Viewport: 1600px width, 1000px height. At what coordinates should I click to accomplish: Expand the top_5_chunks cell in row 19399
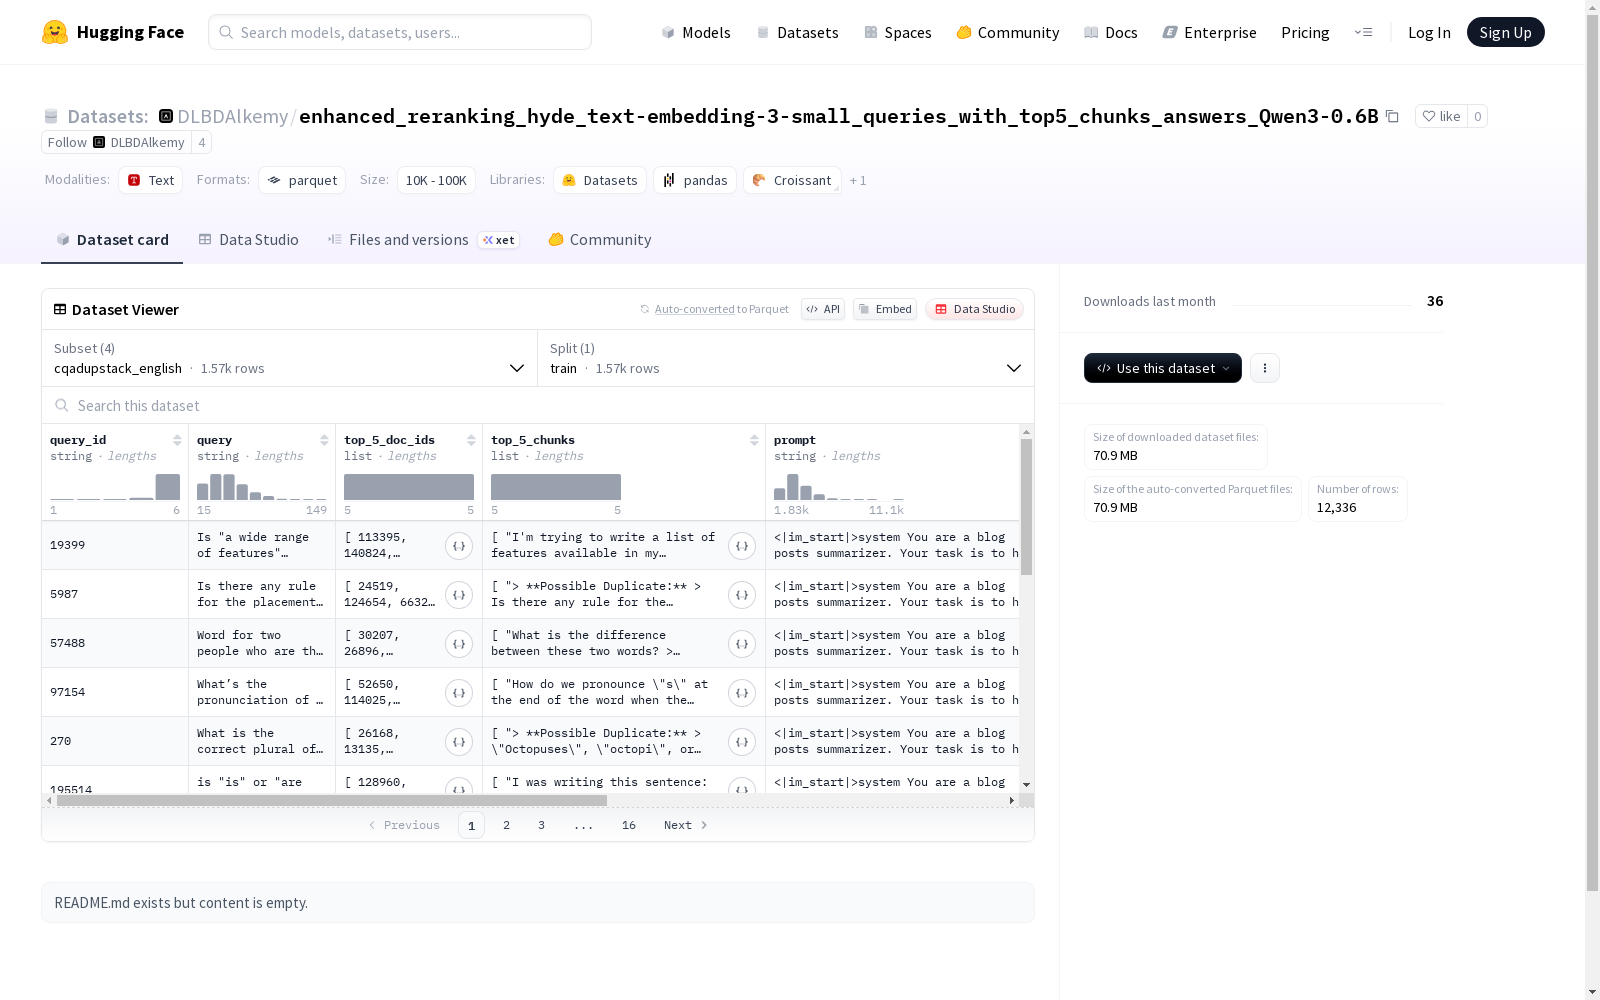(x=742, y=545)
